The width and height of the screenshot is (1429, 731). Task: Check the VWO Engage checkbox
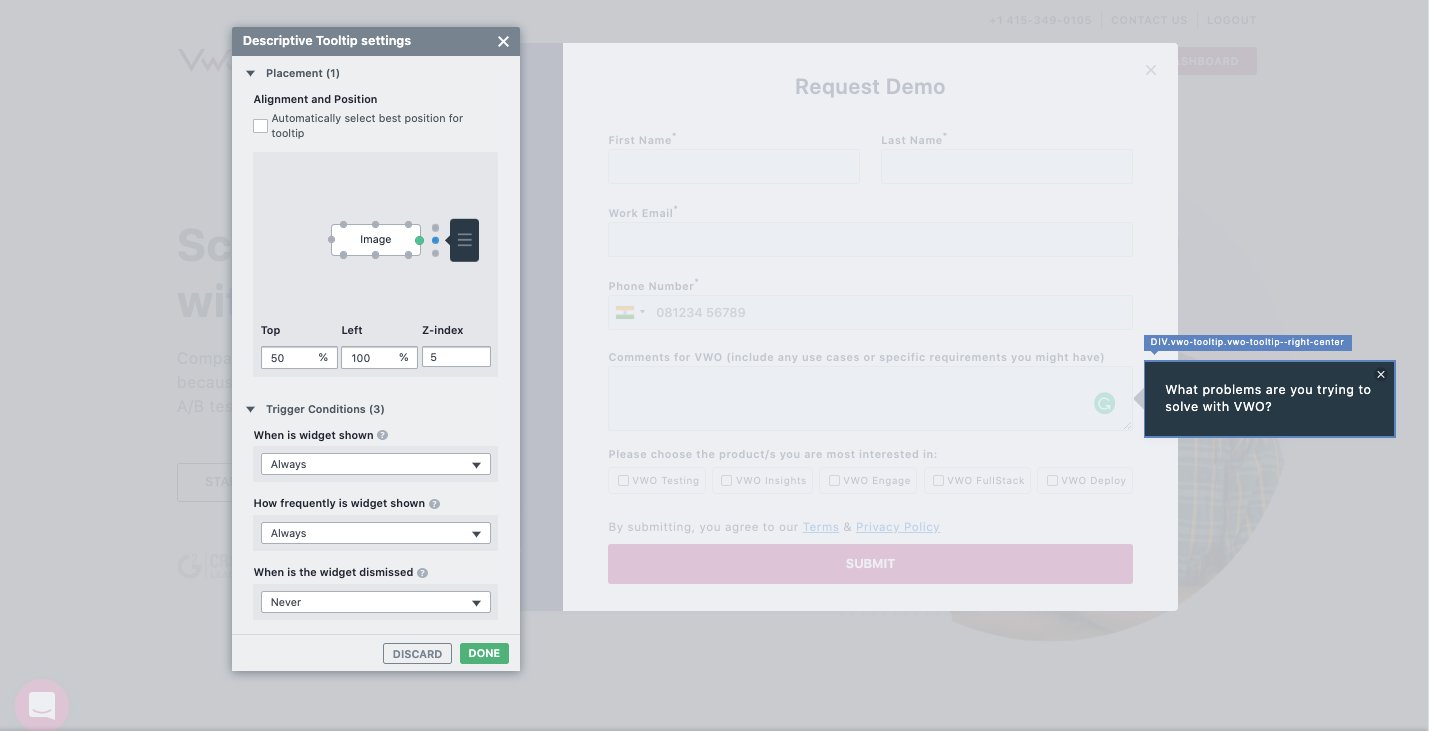point(835,480)
